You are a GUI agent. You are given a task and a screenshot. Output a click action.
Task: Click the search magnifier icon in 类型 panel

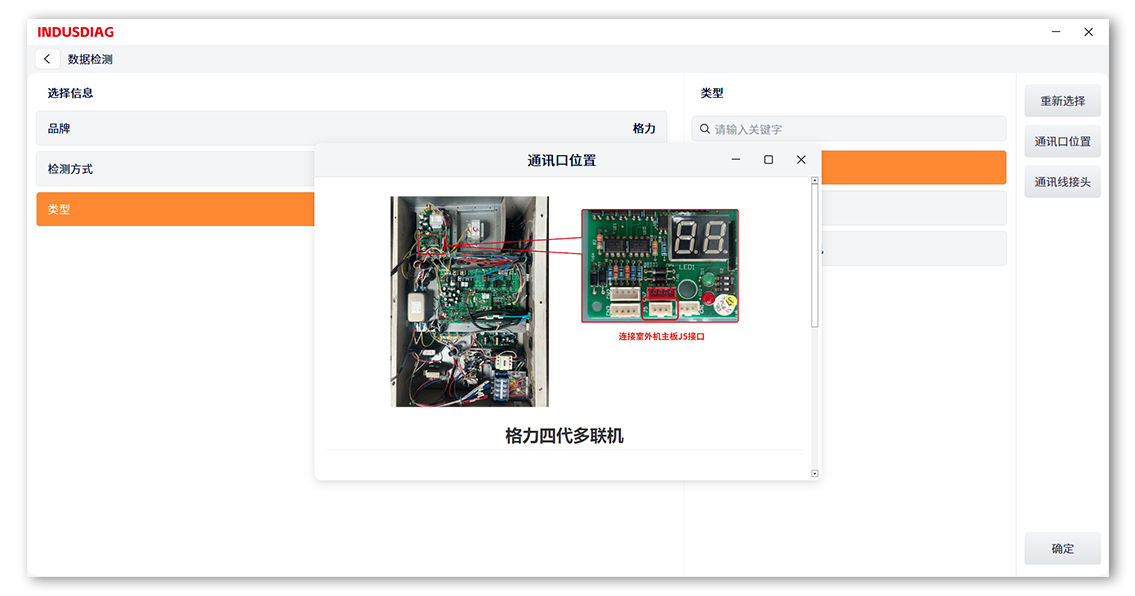(x=704, y=129)
